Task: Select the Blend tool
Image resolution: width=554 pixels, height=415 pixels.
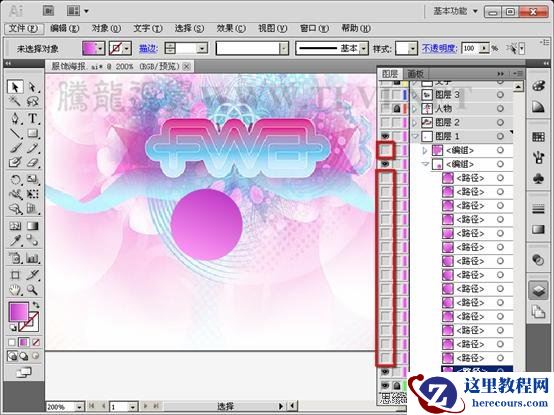Action: [33, 241]
